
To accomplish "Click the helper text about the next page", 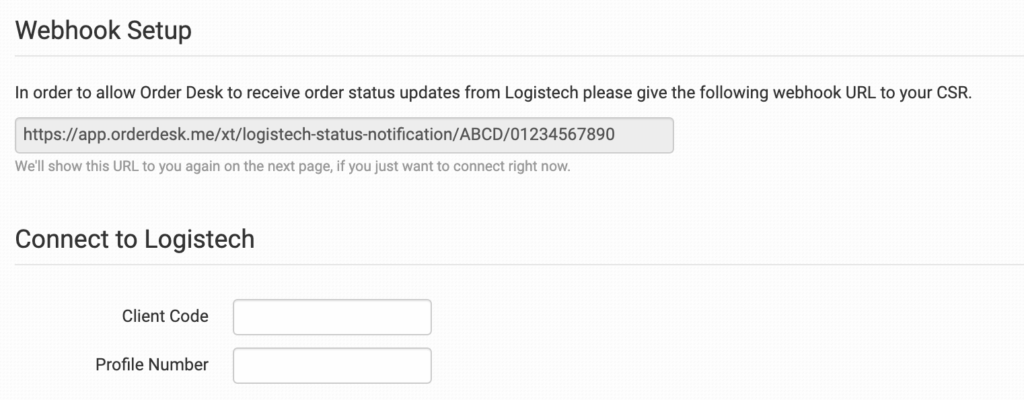I will (x=293, y=167).
